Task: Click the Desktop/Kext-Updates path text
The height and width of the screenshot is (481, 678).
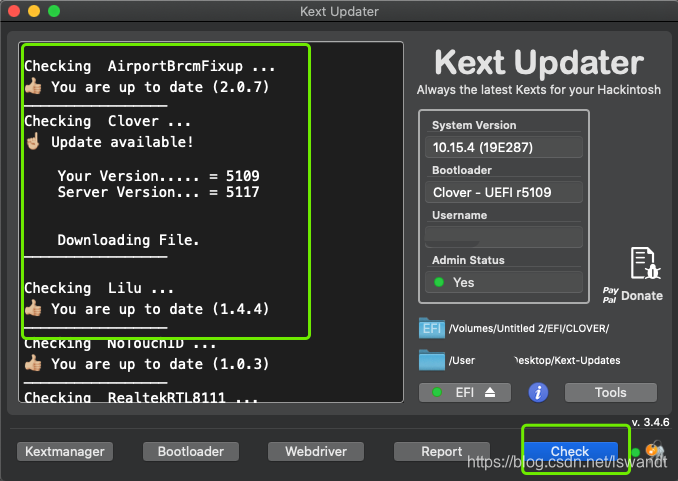Action: coord(567,360)
